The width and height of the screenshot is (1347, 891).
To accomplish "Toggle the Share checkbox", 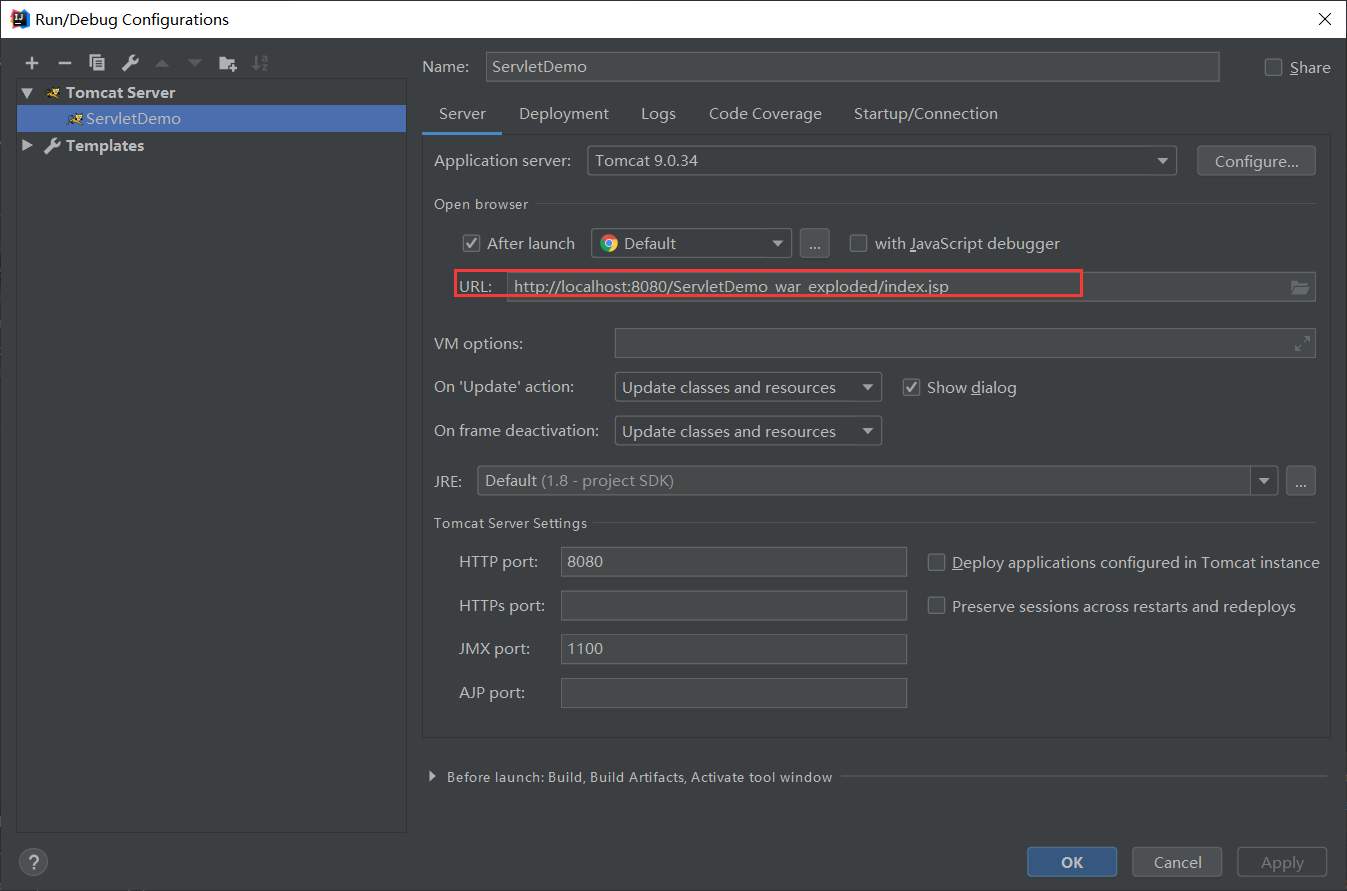I will (1273, 67).
